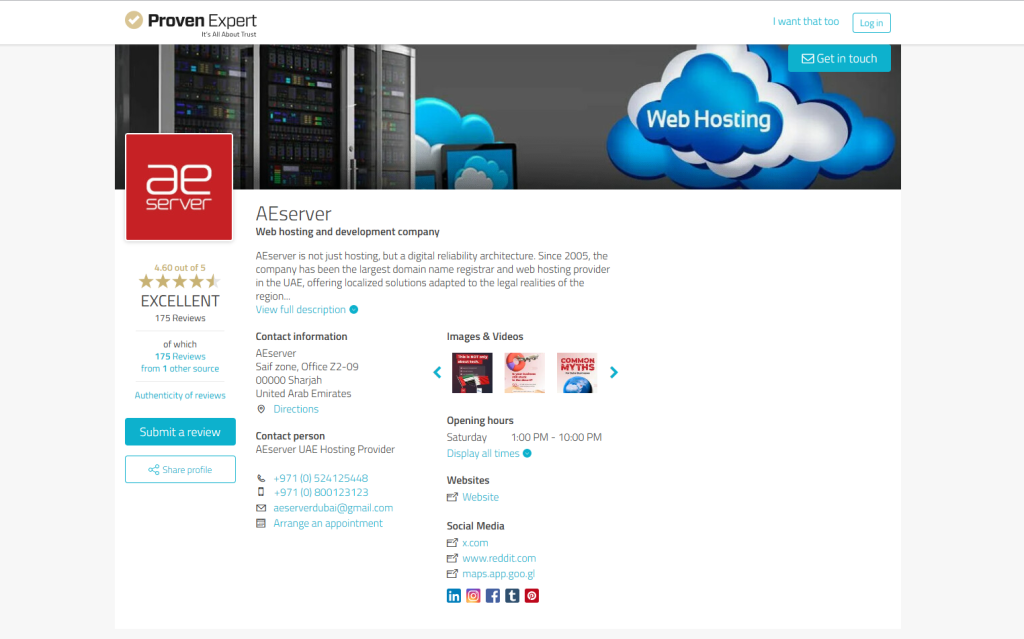Viewport: 1024px width, 639px height.
Task: Open the Website link
Action: coord(481,497)
